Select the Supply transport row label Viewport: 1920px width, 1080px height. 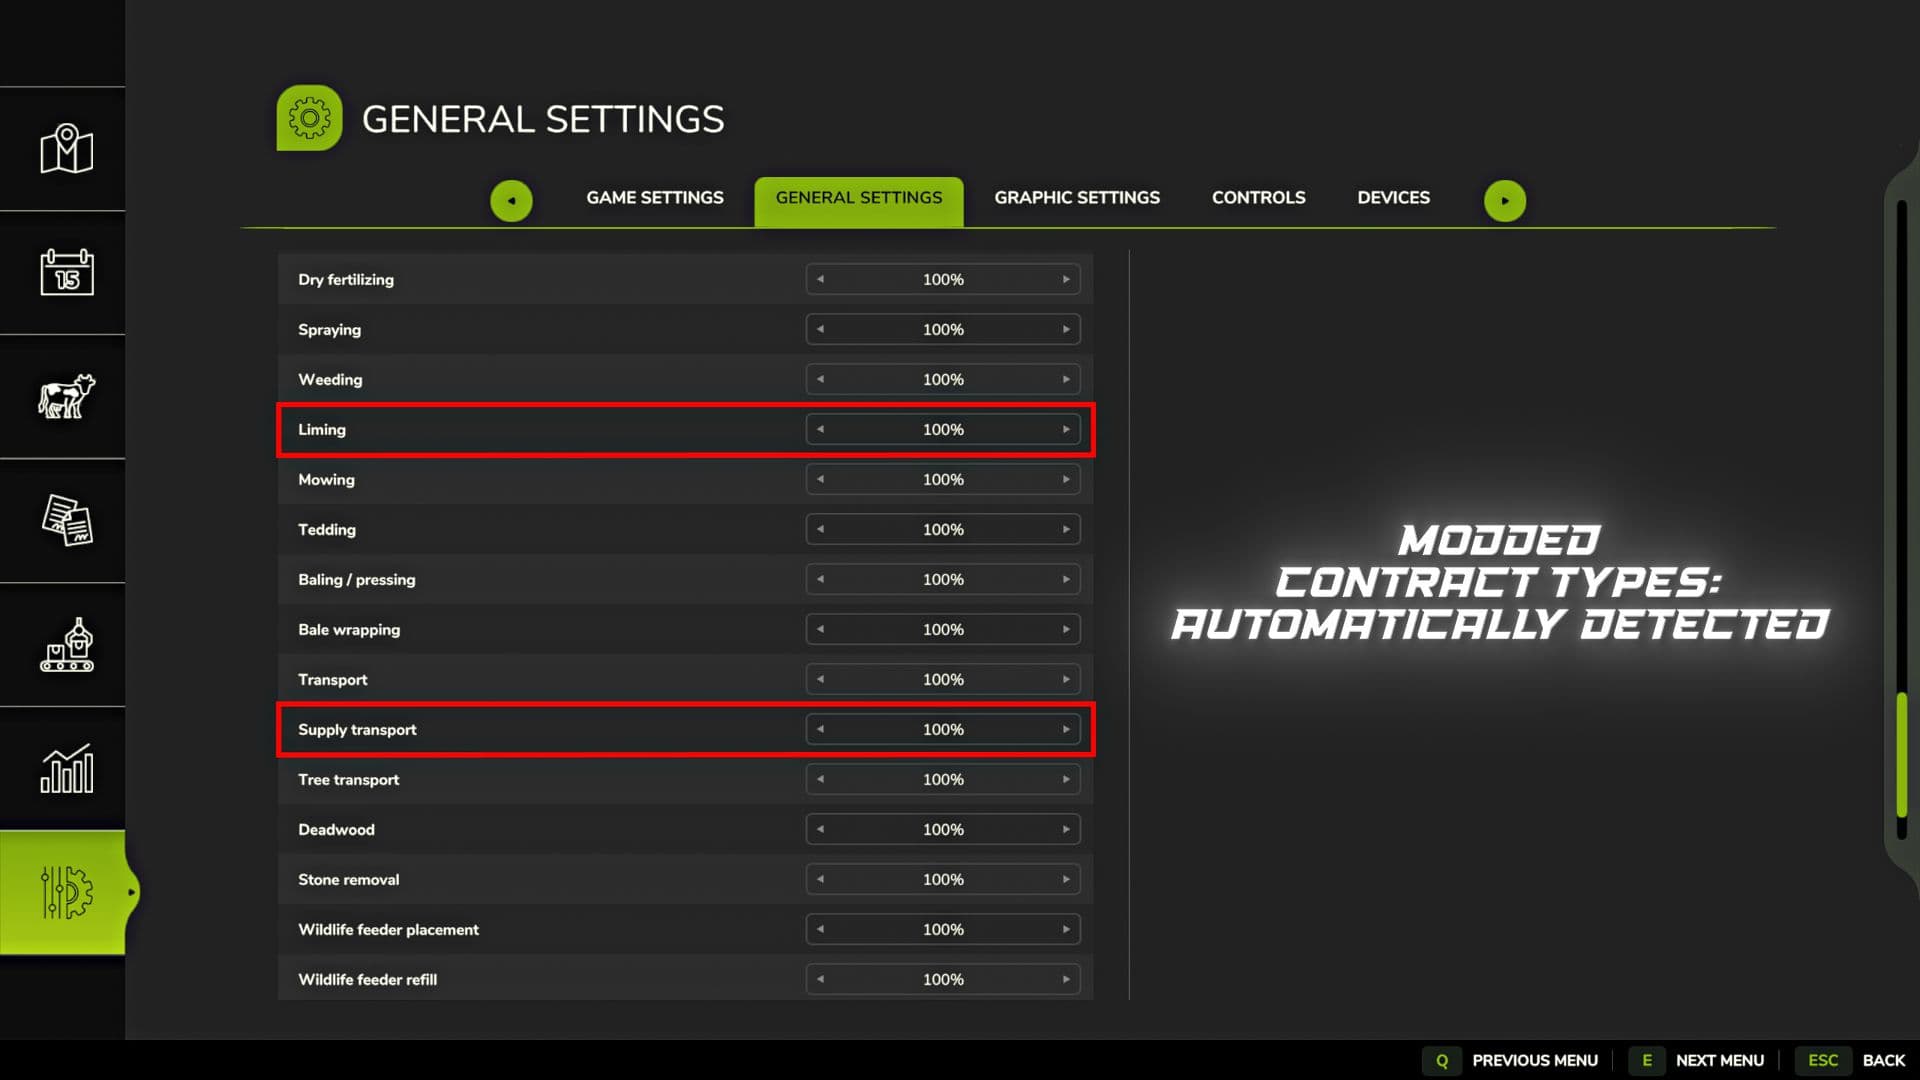coord(357,730)
